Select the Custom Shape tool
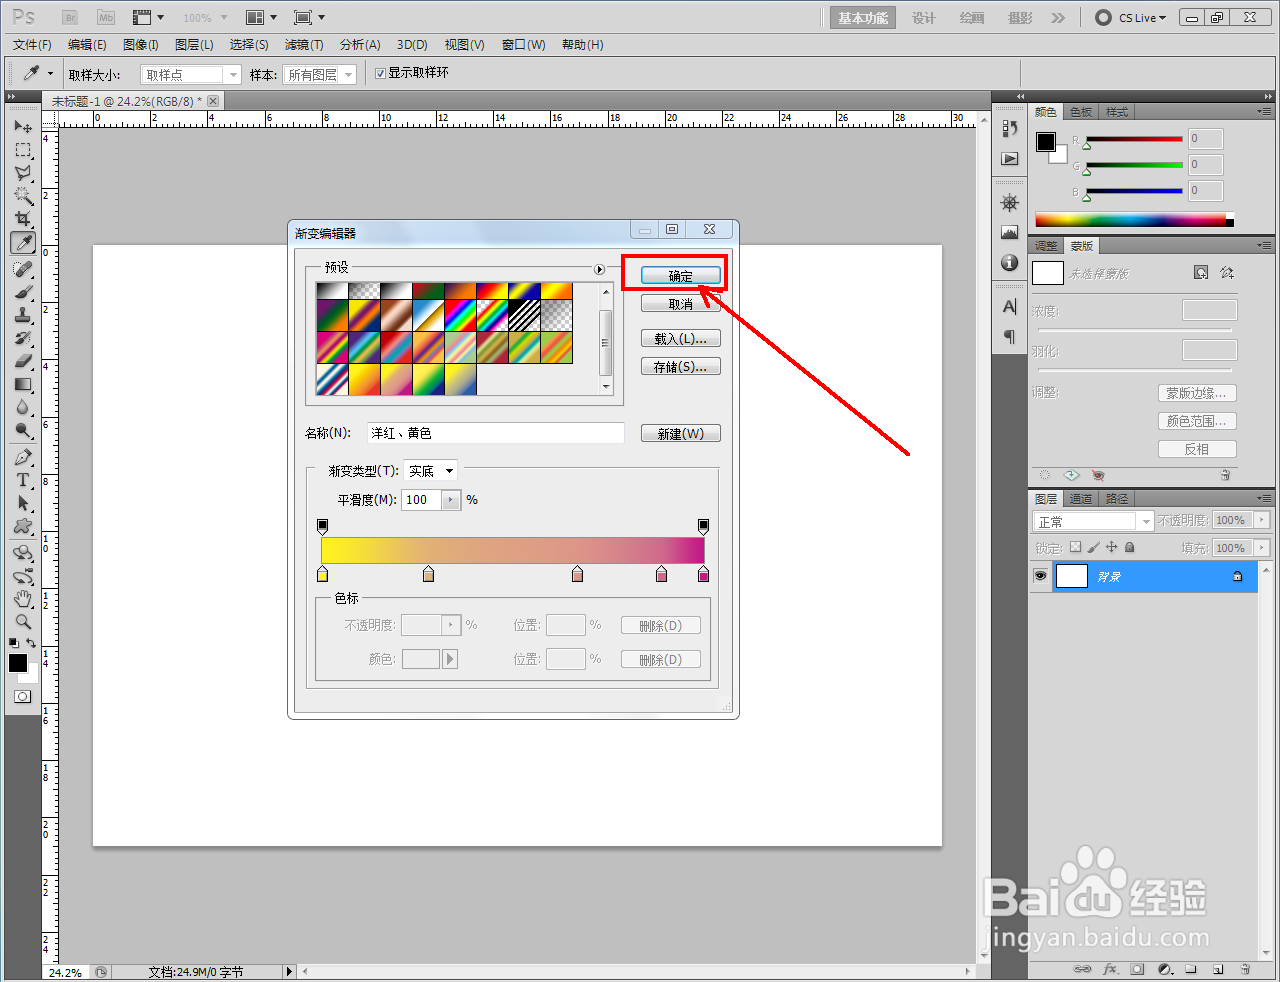The height and width of the screenshot is (982, 1280). (23, 526)
